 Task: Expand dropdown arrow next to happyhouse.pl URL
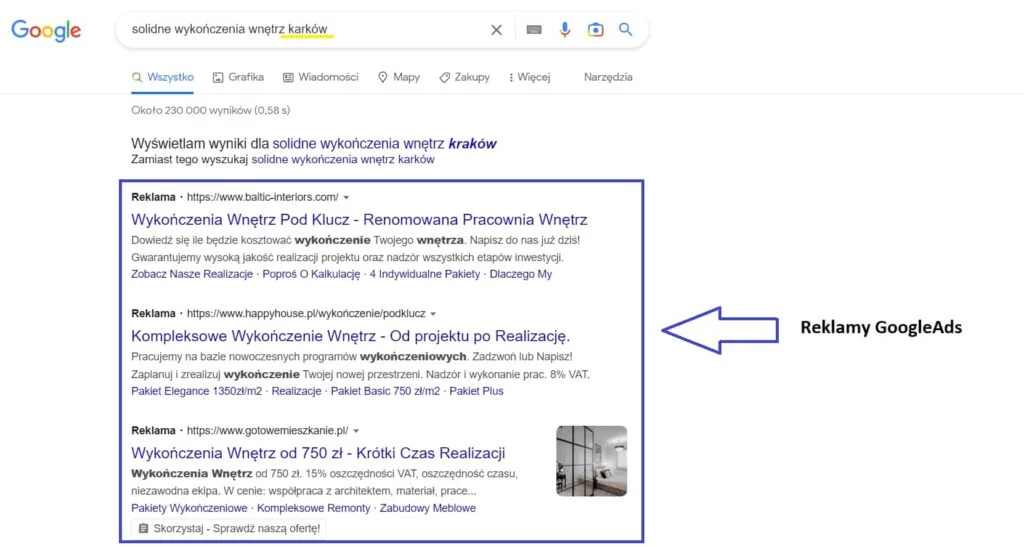click(433, 314)
